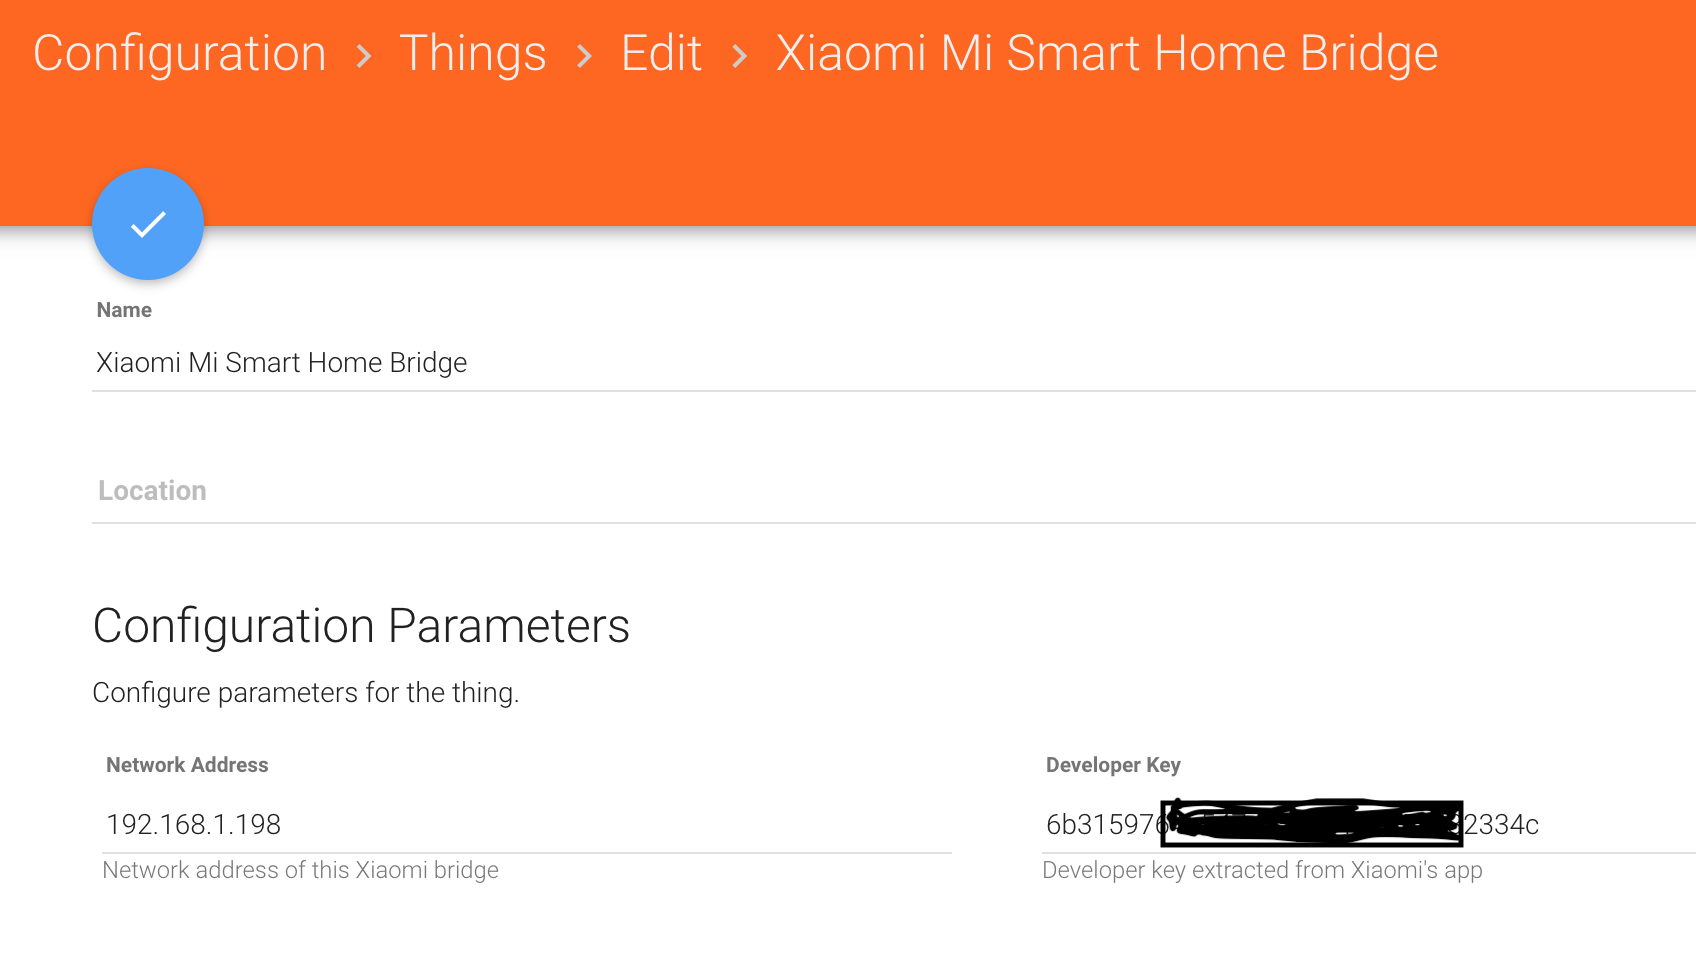Click the Name field label
Viewport: 1696px width, 956px height.
coord(124,310)
